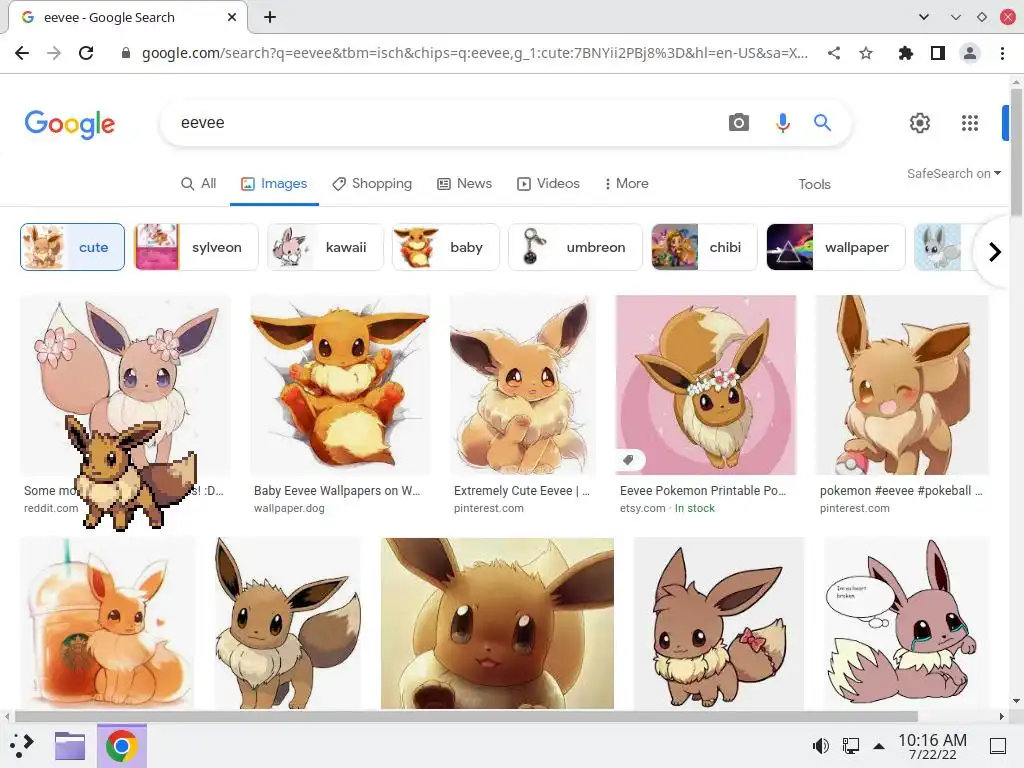This screenshot has width=1024, height=768.
Task: Deselect the cute filter chip
Action: pos(72,247)
